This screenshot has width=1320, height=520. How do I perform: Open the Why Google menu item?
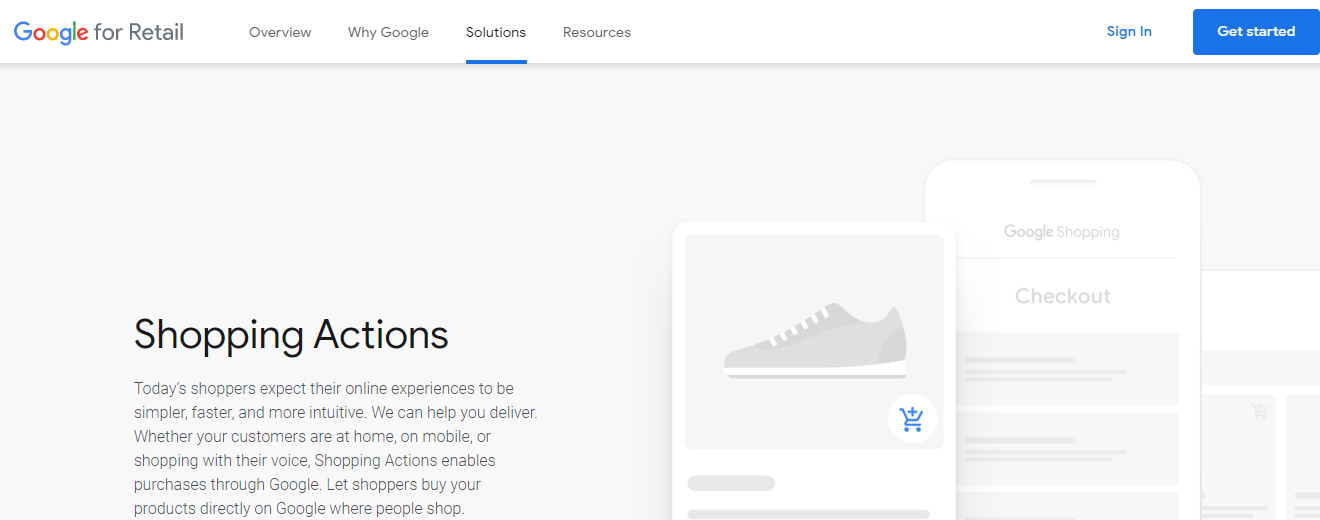coord(388,32)
